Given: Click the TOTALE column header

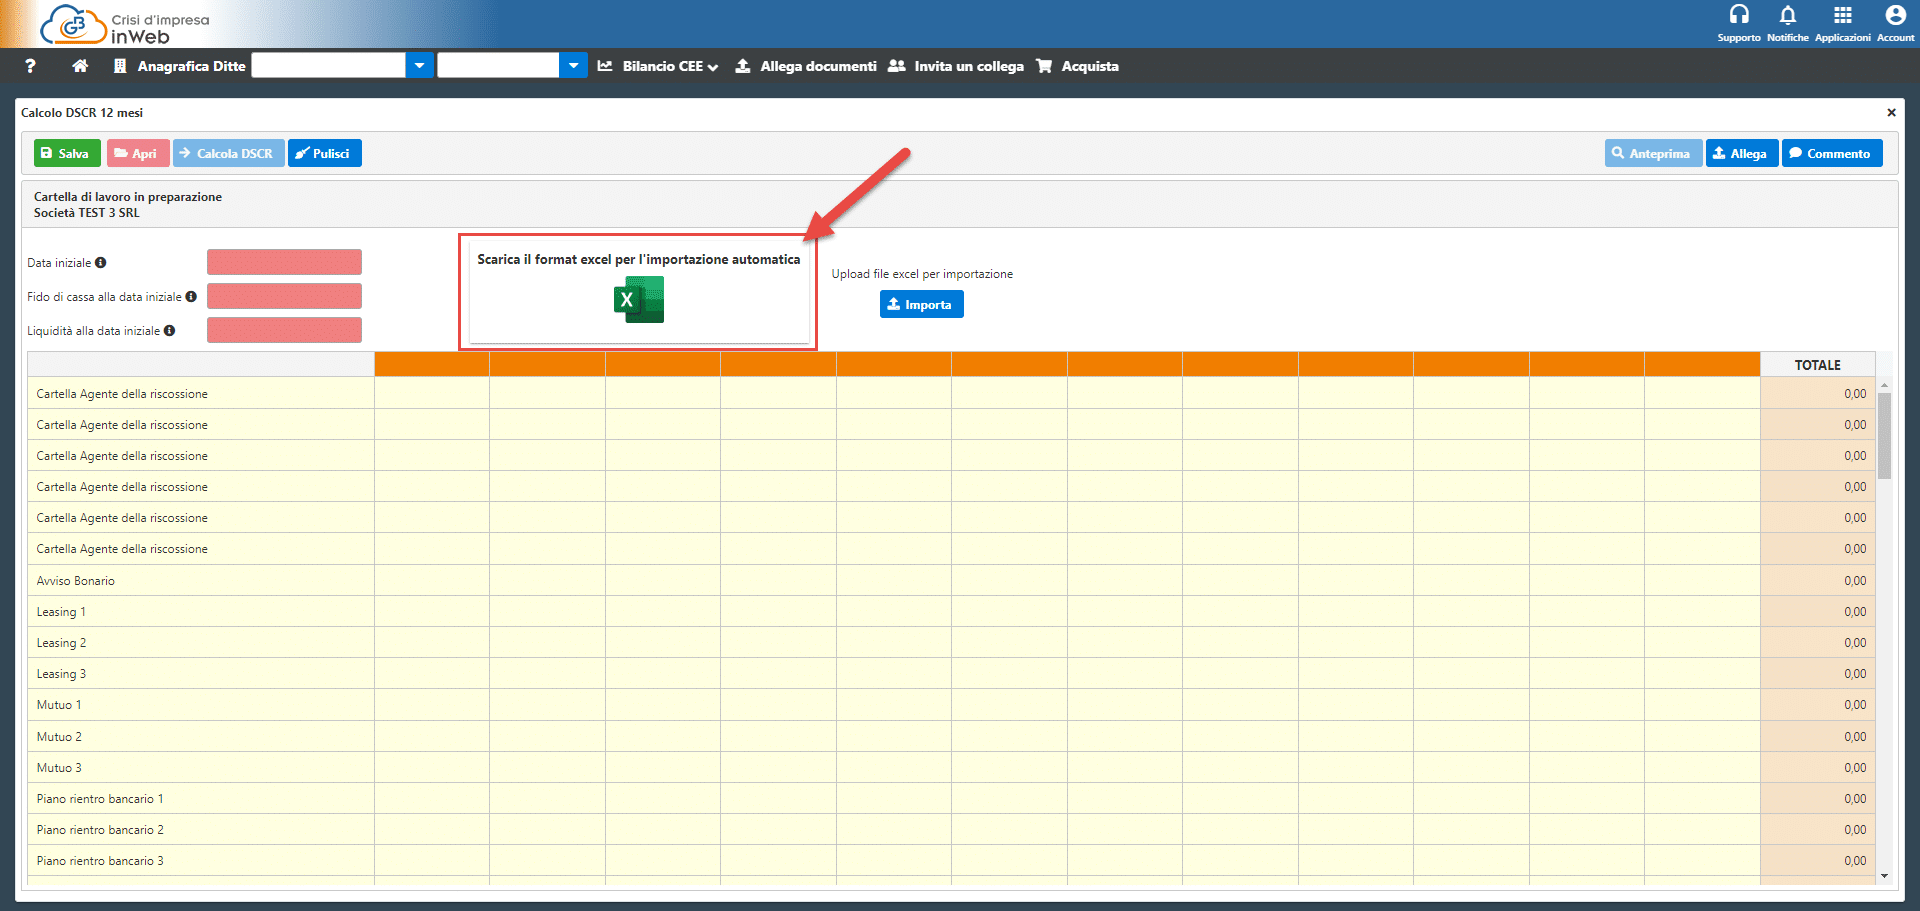Looking at the screenshot, I should pyautogui.click(x=1817, y=365).
